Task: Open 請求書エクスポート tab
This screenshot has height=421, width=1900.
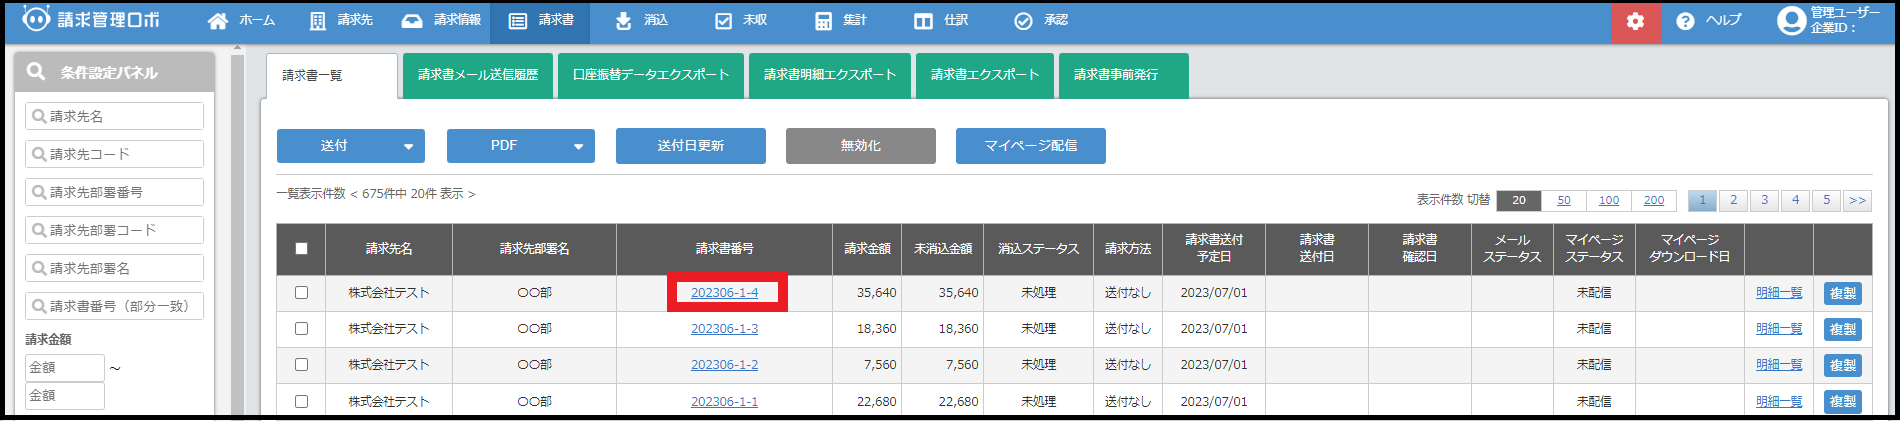Action: pyautogui.click(x=985, y=75)
